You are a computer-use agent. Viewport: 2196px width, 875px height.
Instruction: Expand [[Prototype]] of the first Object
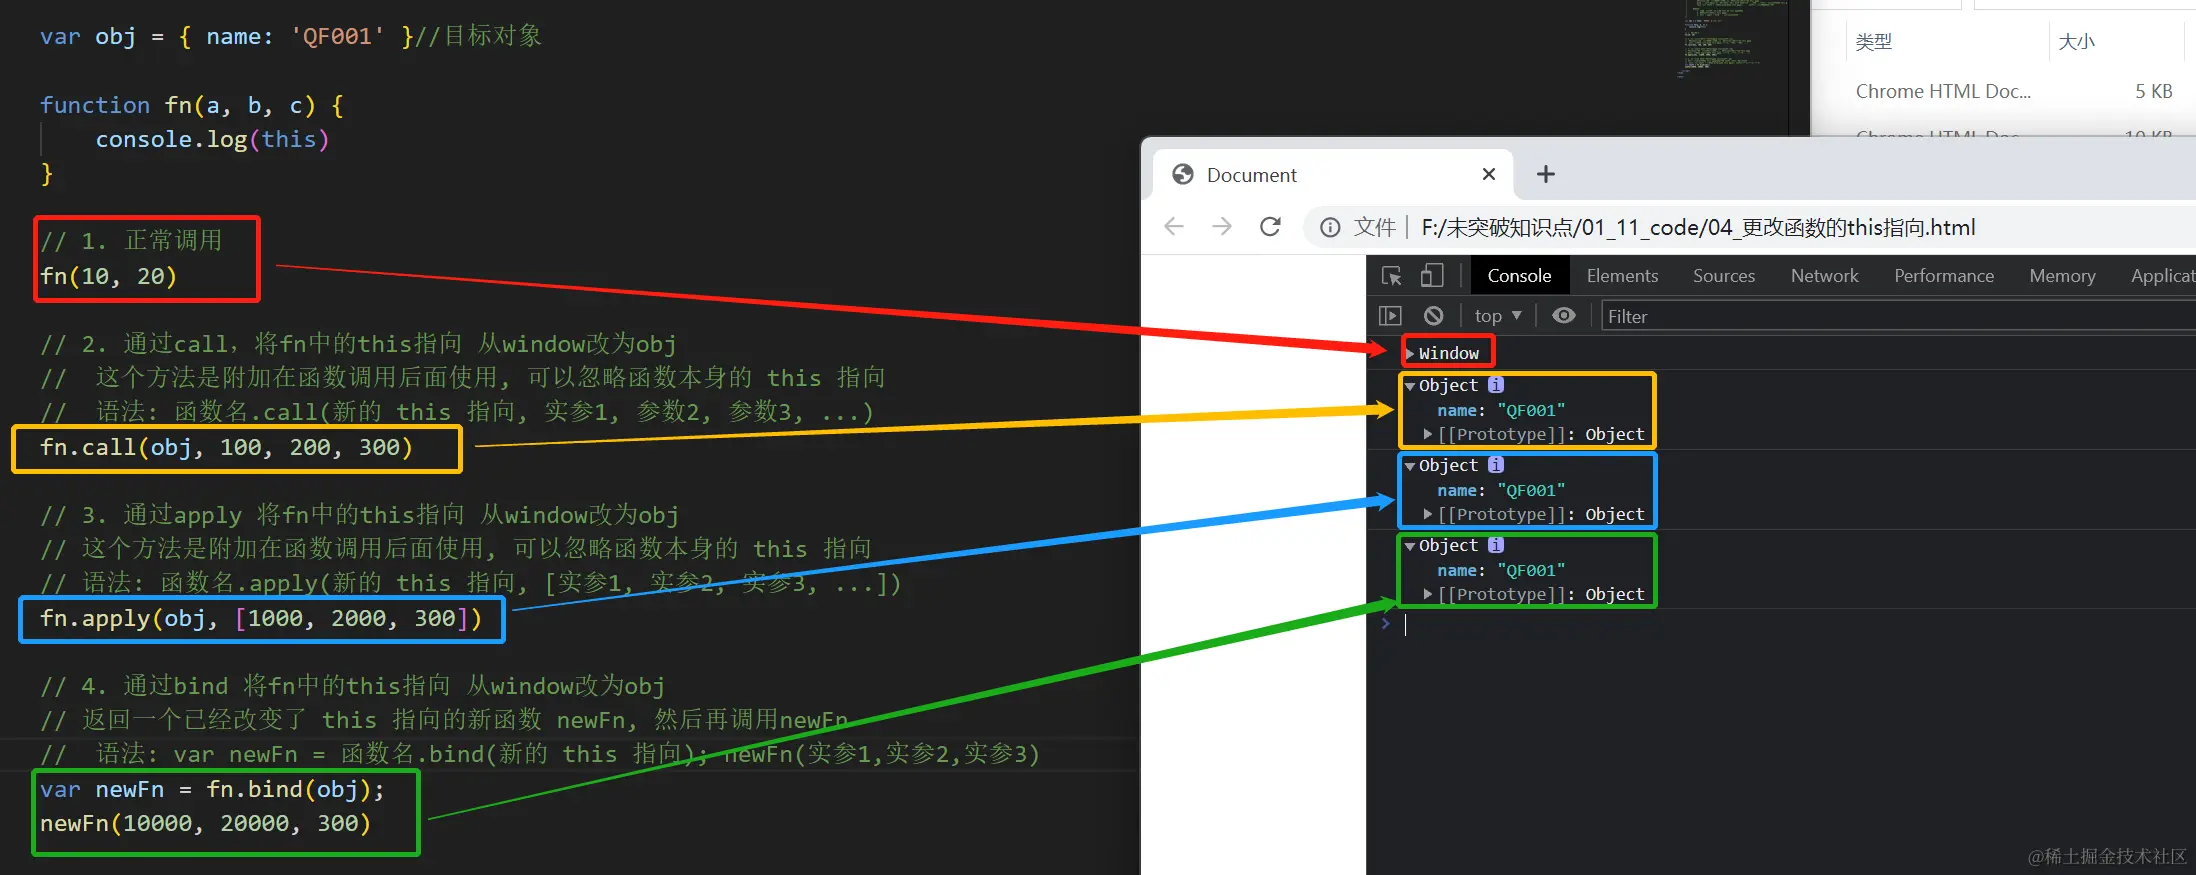(1428, 434)
